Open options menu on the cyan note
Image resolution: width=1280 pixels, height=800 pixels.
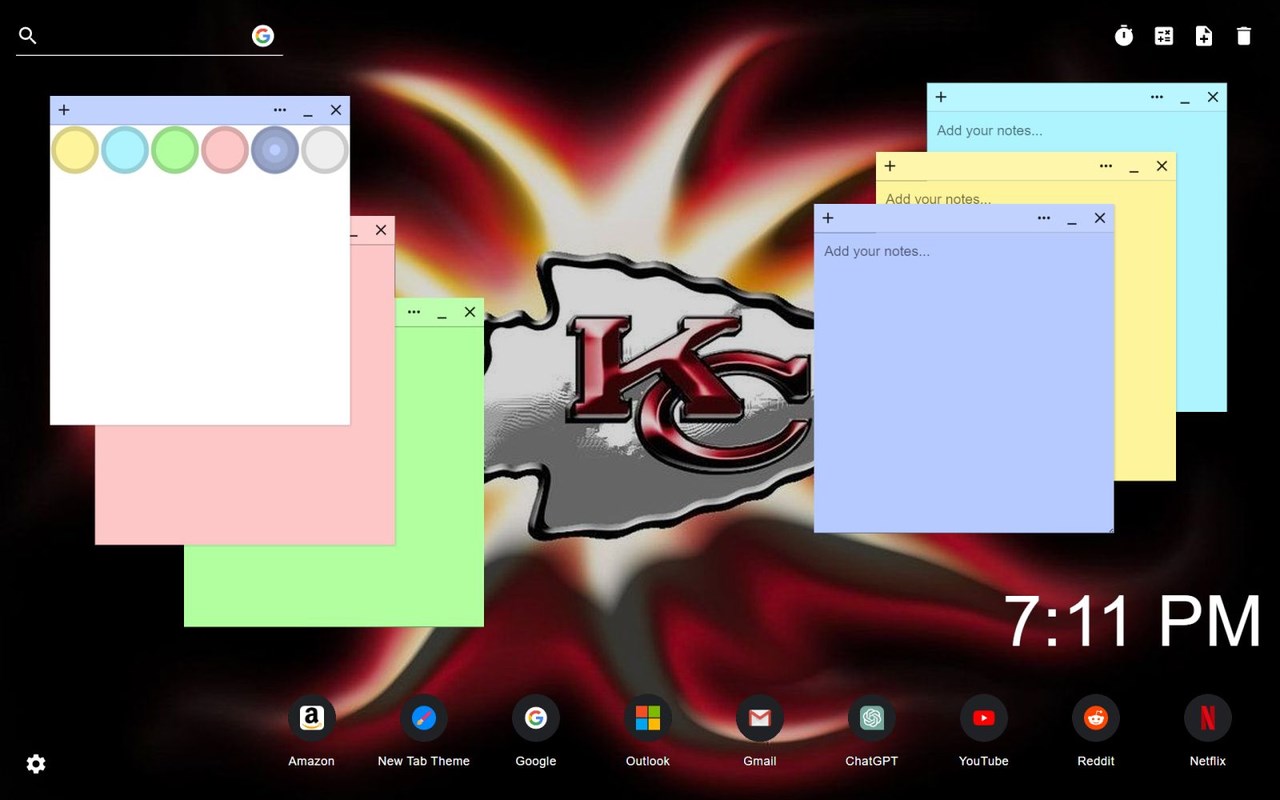coord(1157,97)
